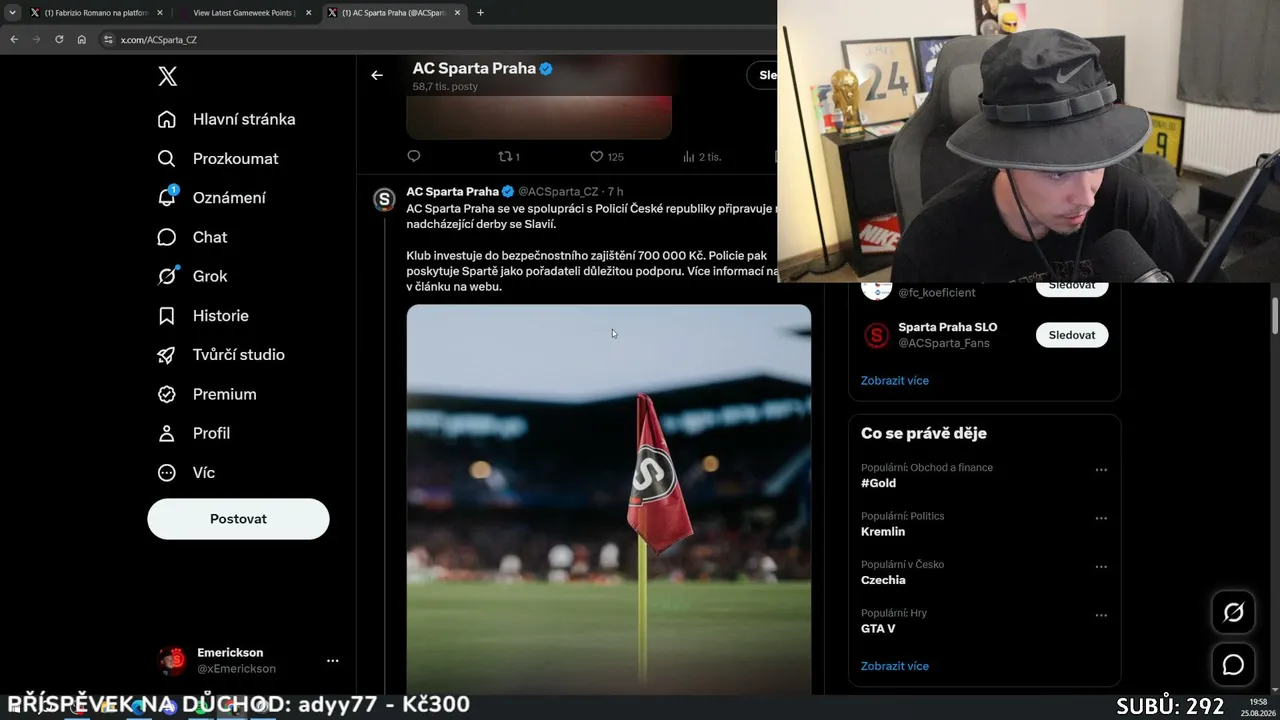Open a new browser tab
Screen dimensions: 1280x720
[x=480, y=13]
